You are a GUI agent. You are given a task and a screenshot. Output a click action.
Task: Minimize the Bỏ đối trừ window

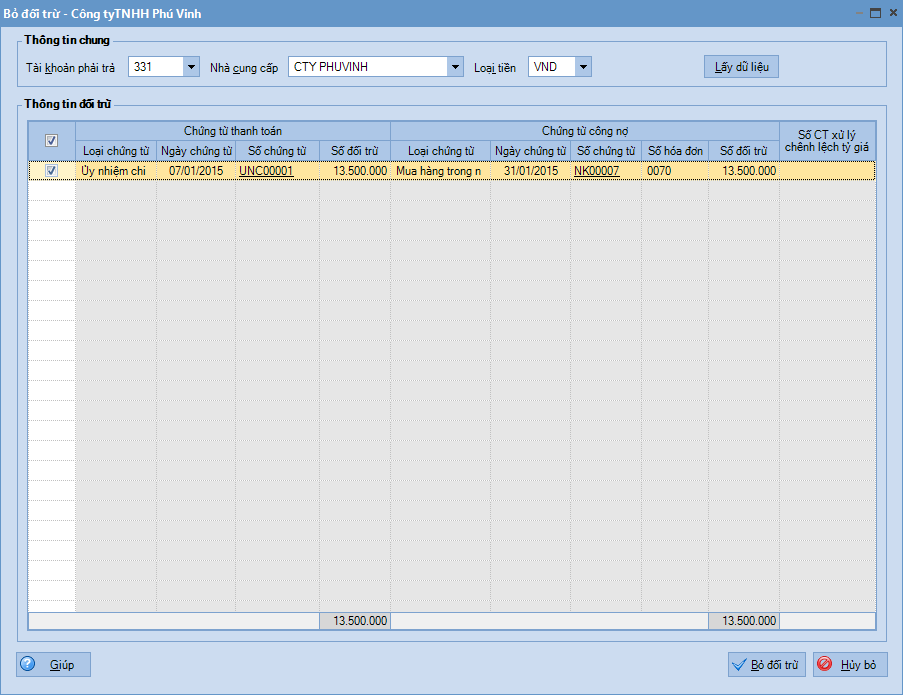858,13
